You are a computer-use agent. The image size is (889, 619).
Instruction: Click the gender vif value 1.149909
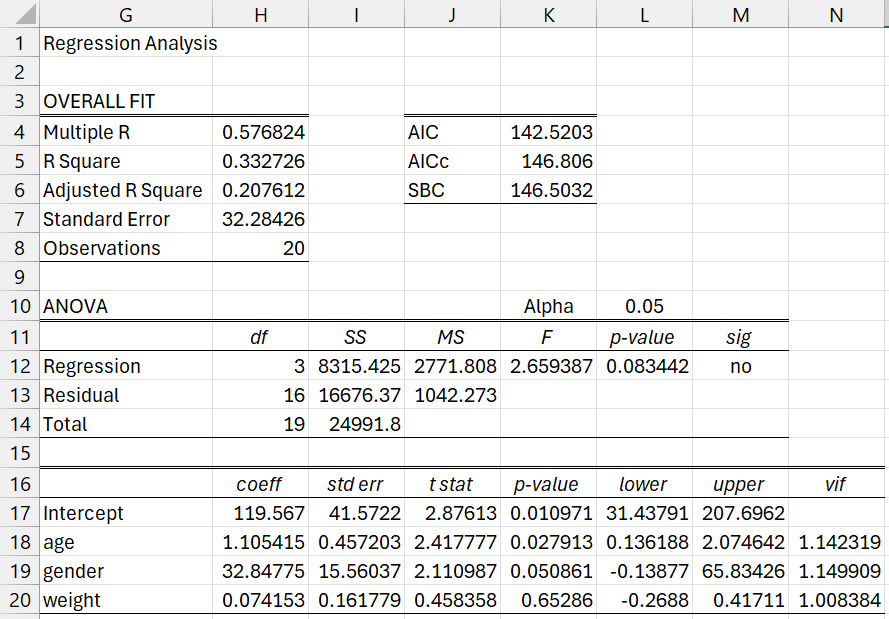837,571
